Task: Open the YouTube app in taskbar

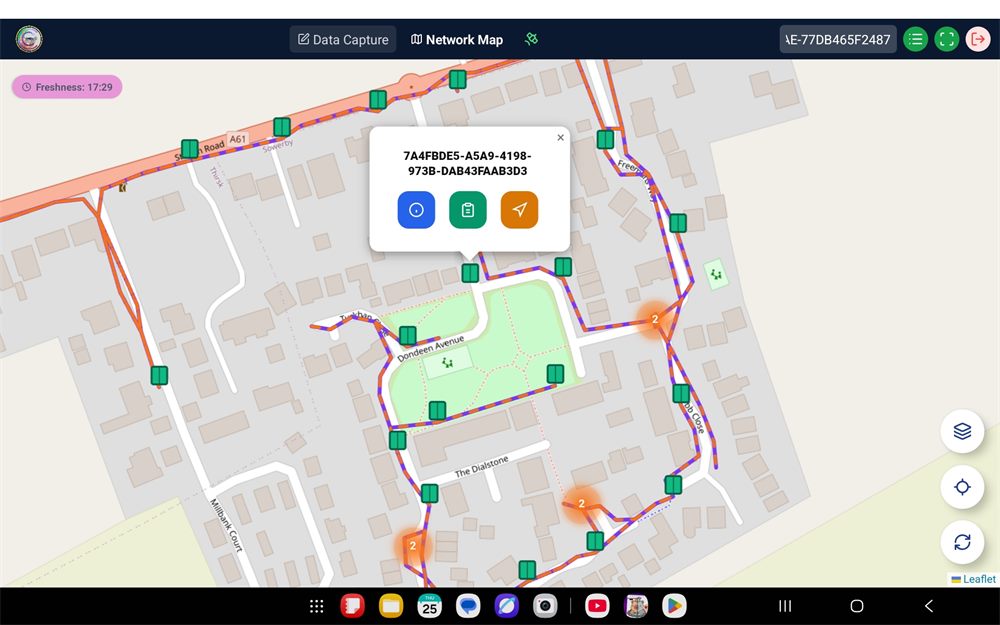Action: coord(597,606)
